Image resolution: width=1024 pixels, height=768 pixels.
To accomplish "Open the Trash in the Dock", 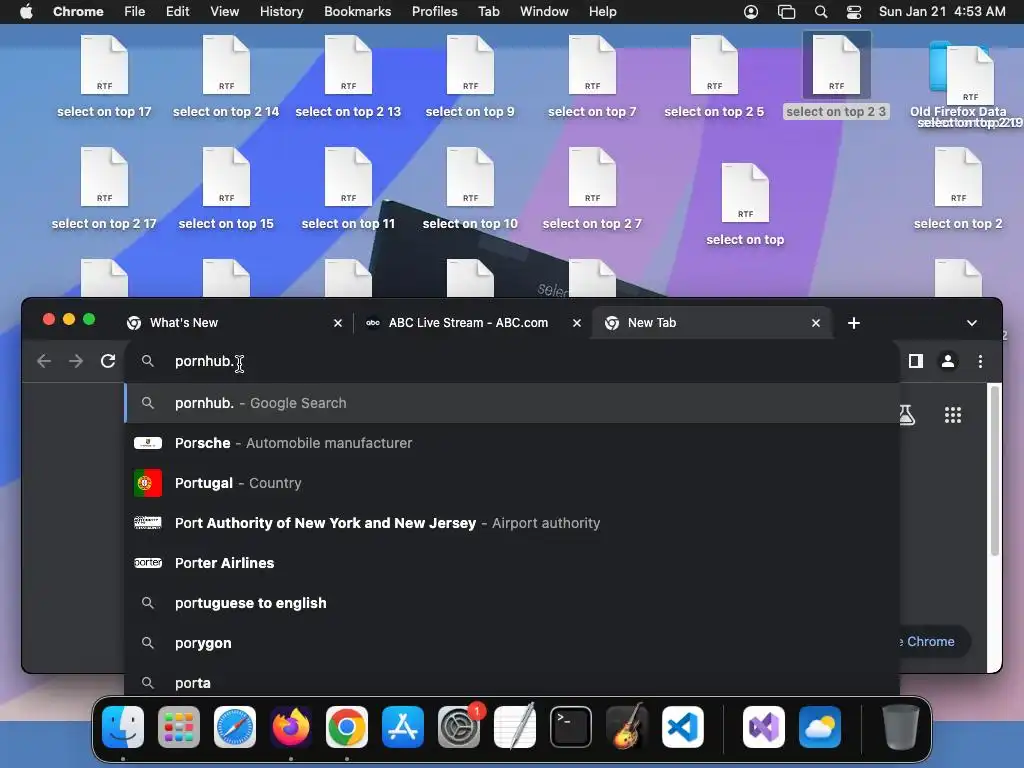I will coord(901,727).
